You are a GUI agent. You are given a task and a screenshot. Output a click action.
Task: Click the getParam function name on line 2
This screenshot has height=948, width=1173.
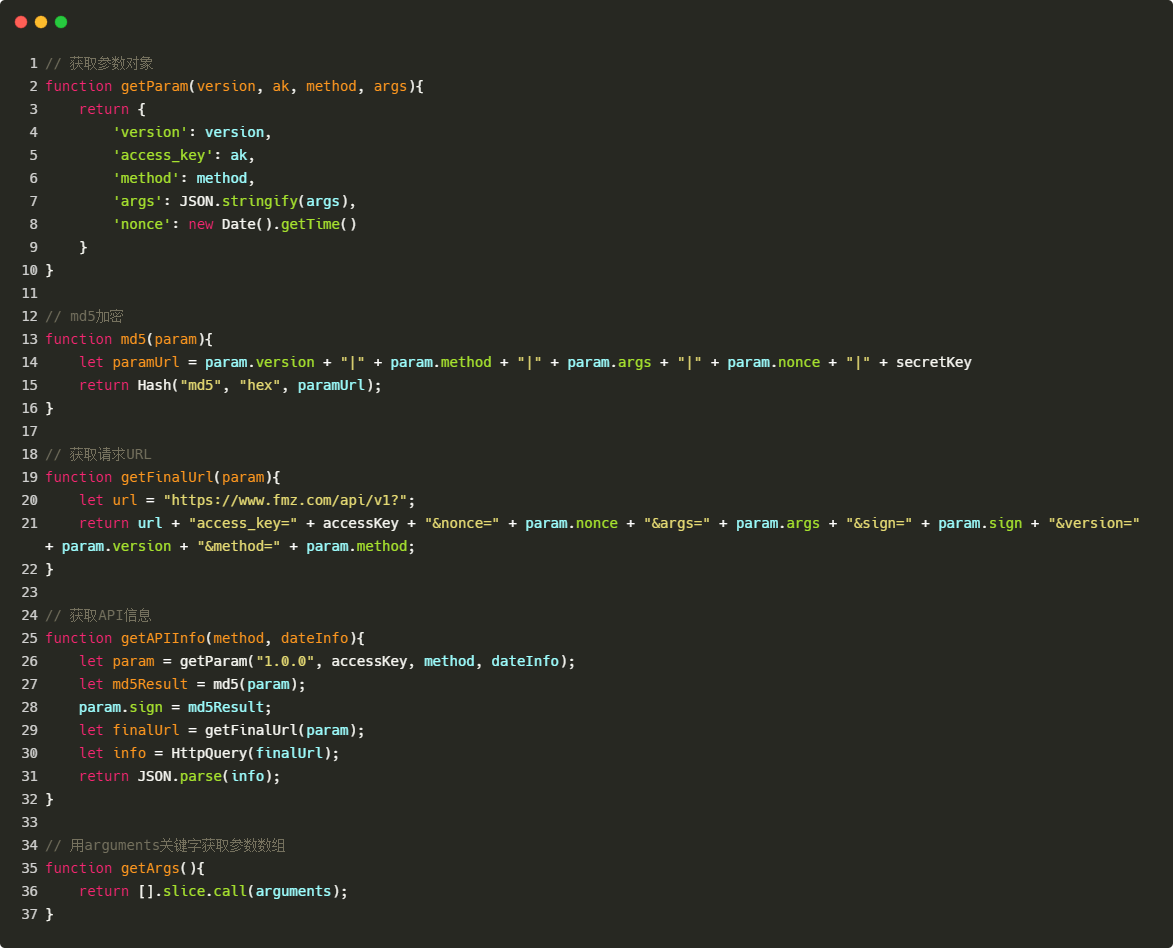tap(155, 87)
